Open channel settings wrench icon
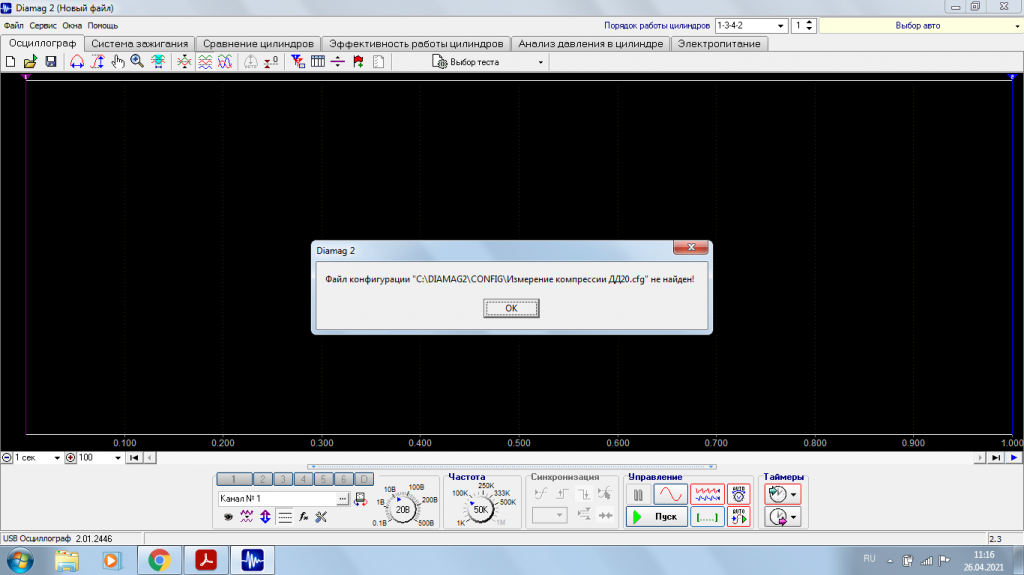The image size is (1024, 575). pyautogui.click(x=321, y=517)
